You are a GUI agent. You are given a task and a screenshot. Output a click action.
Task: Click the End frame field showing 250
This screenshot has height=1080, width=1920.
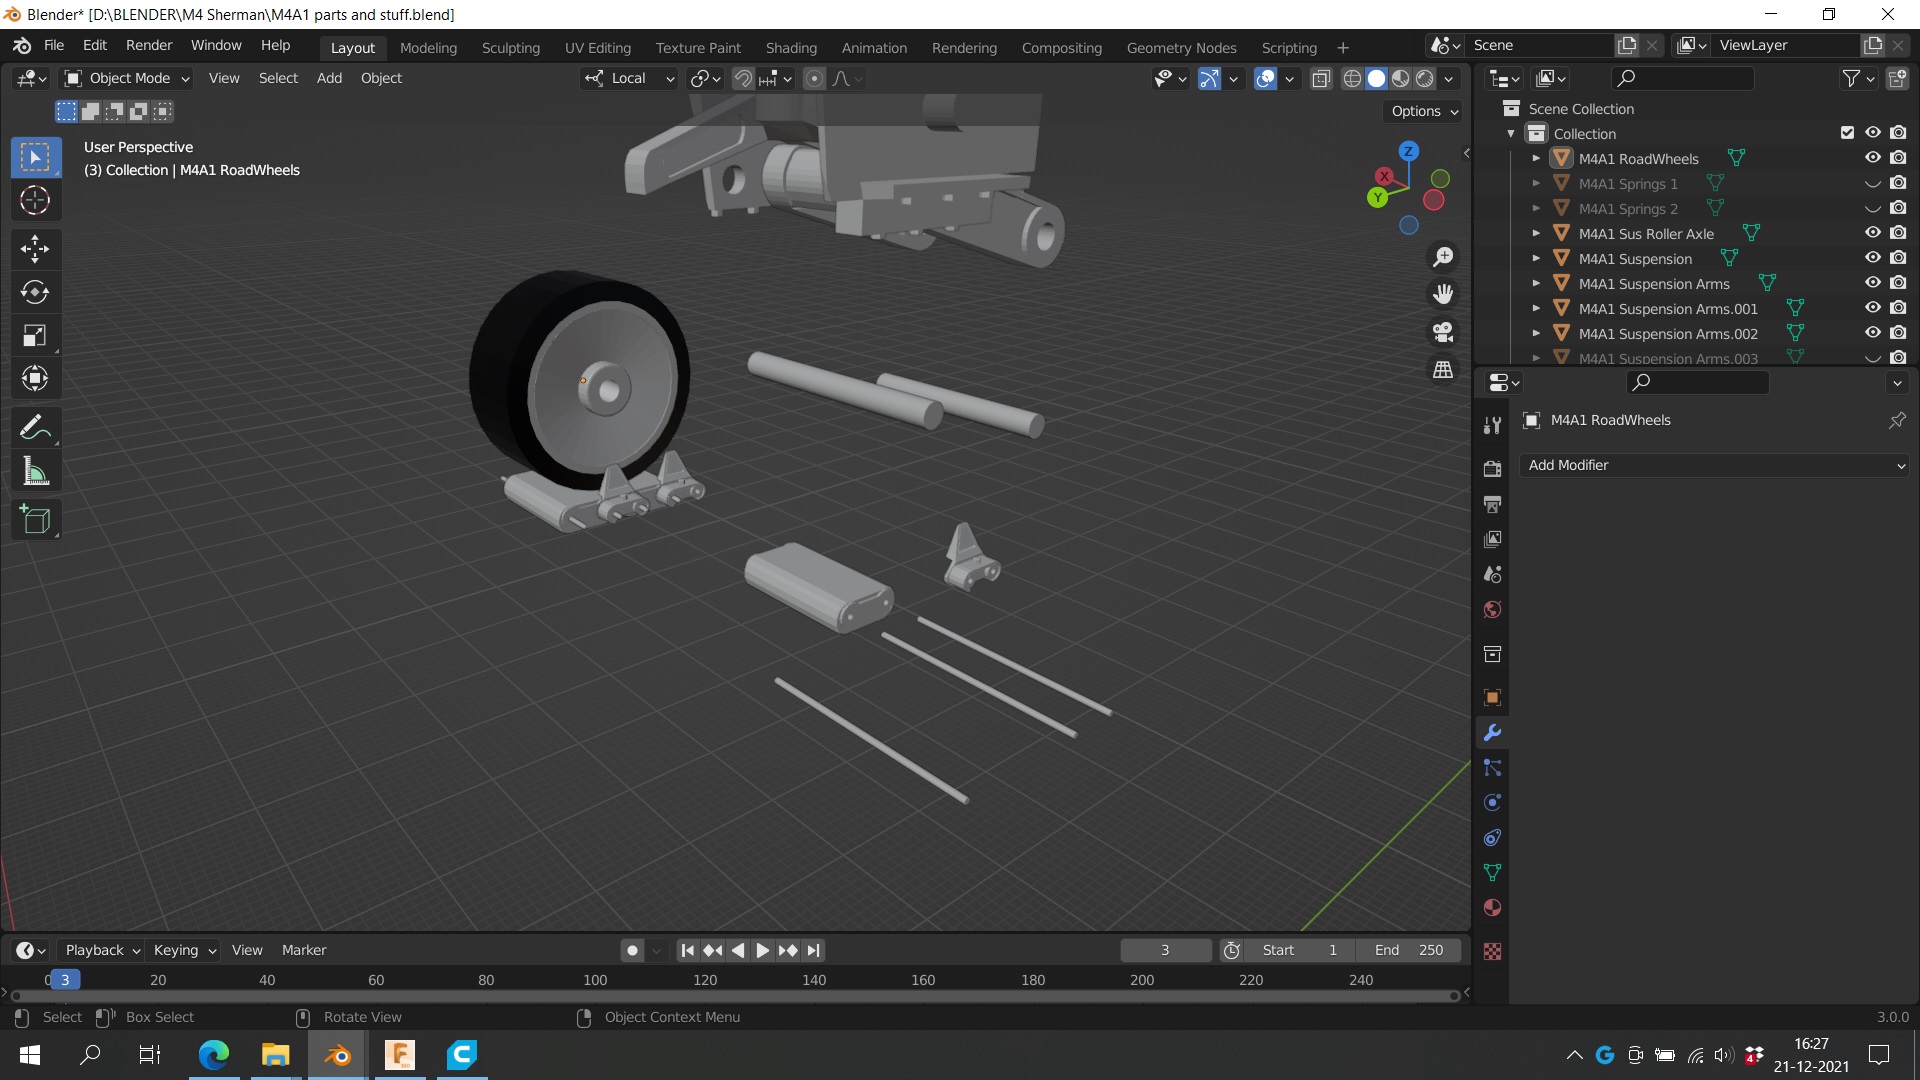click(1410, 950)
